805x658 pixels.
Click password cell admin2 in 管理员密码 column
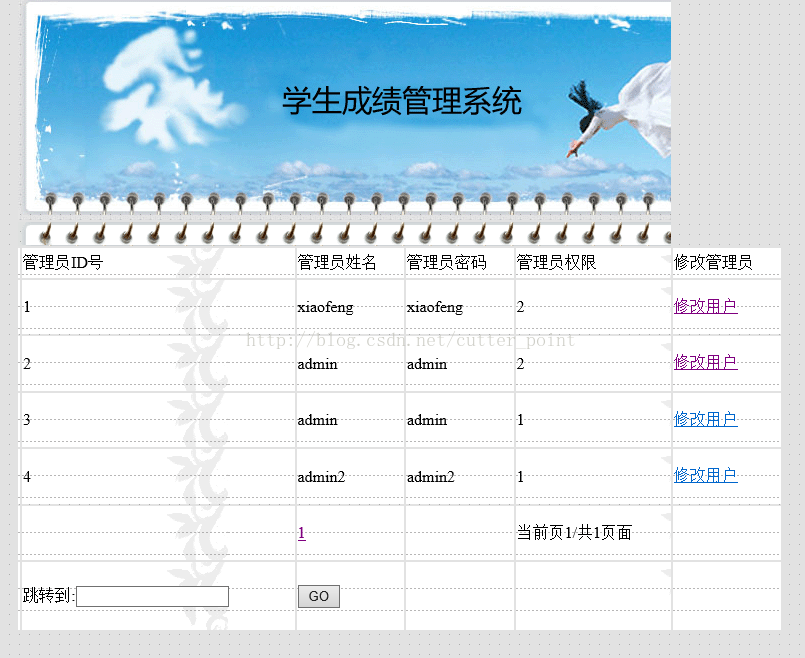(x=431, y=477)
